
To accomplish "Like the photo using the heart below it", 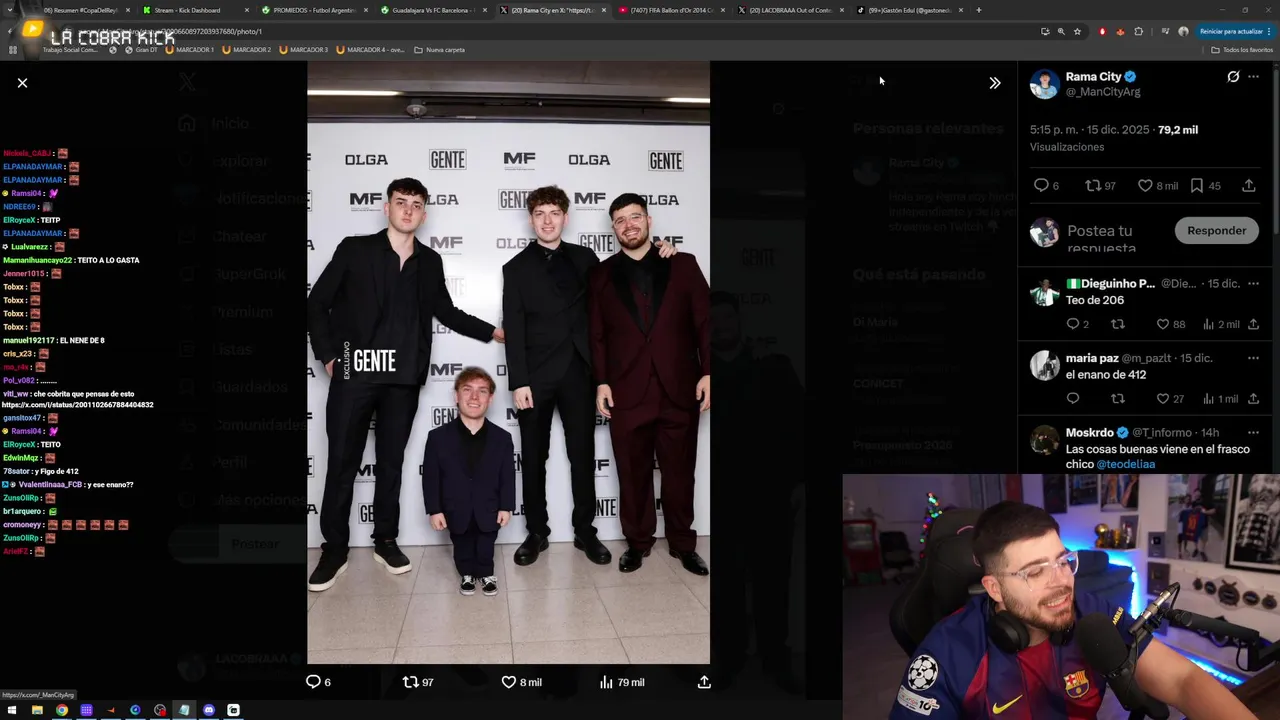I will 508,682.
